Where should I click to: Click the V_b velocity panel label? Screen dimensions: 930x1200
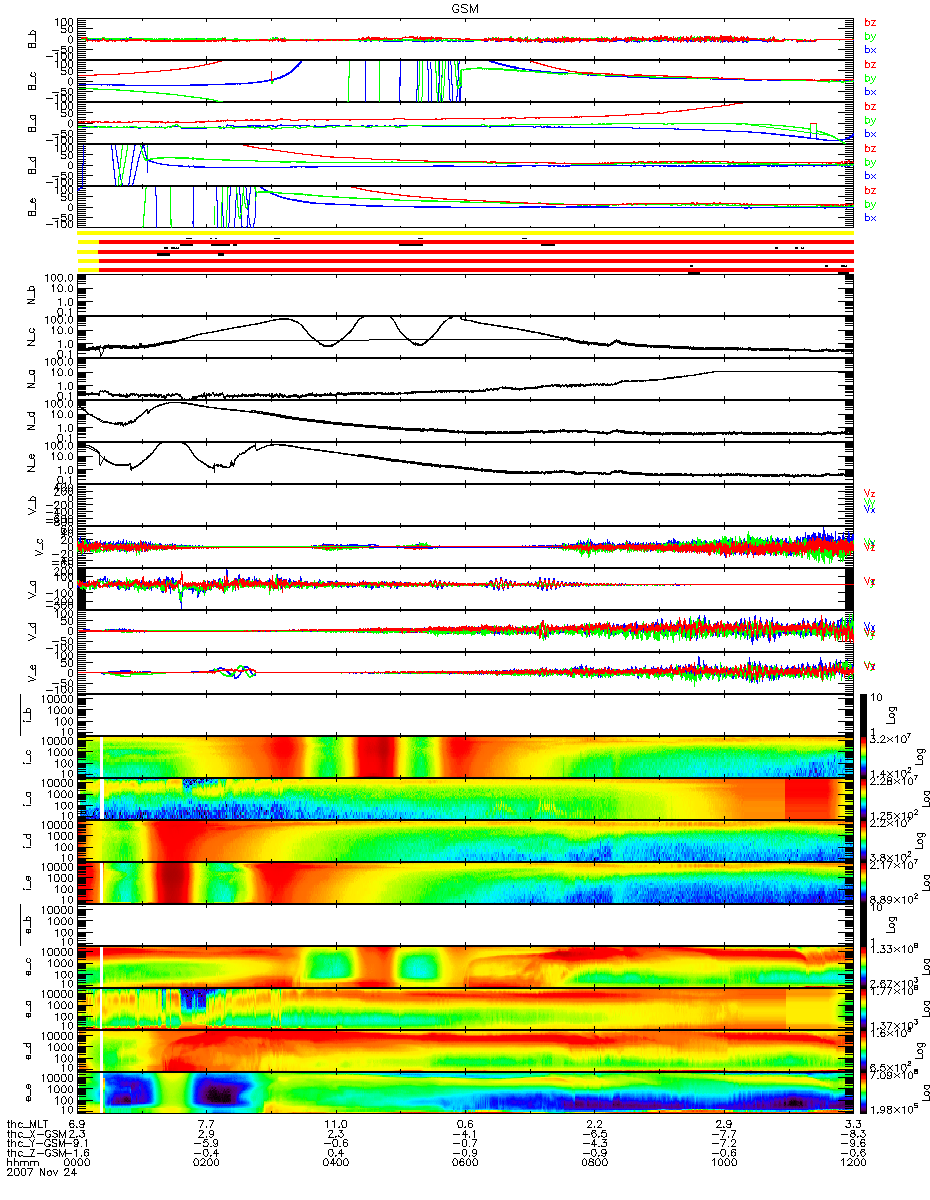click(x=32, y=505)
